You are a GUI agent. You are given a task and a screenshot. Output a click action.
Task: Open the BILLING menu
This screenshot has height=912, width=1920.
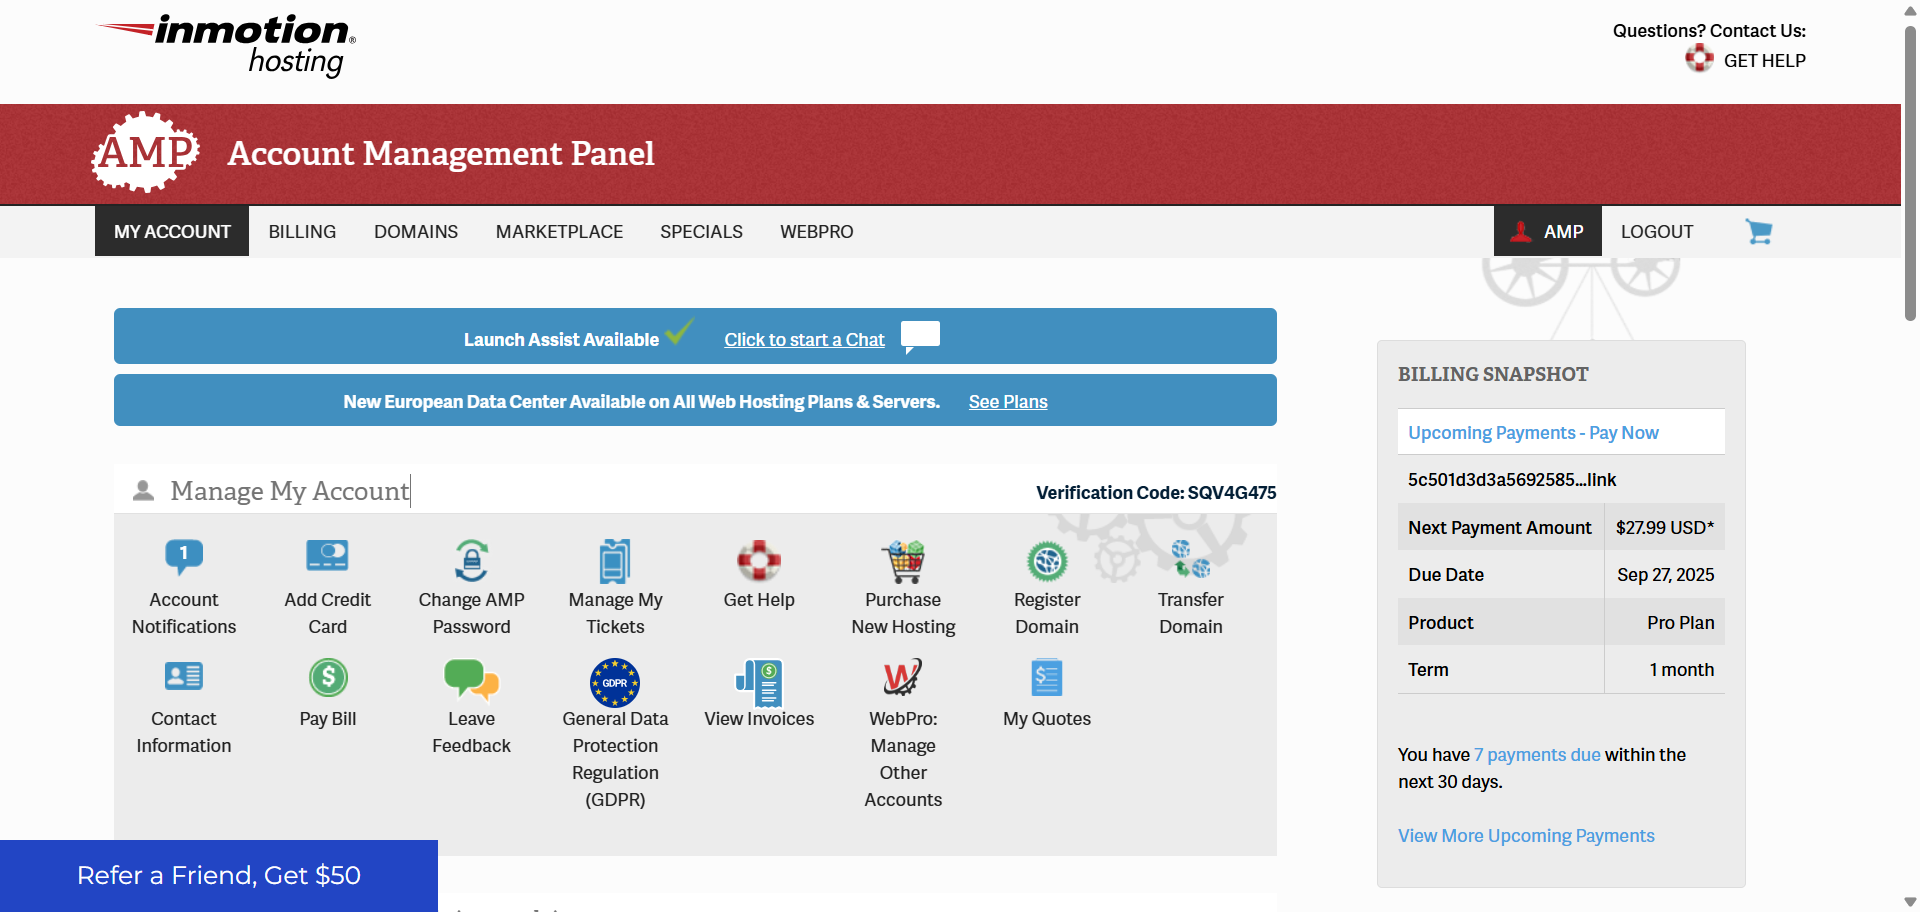[x=302, y=231]
